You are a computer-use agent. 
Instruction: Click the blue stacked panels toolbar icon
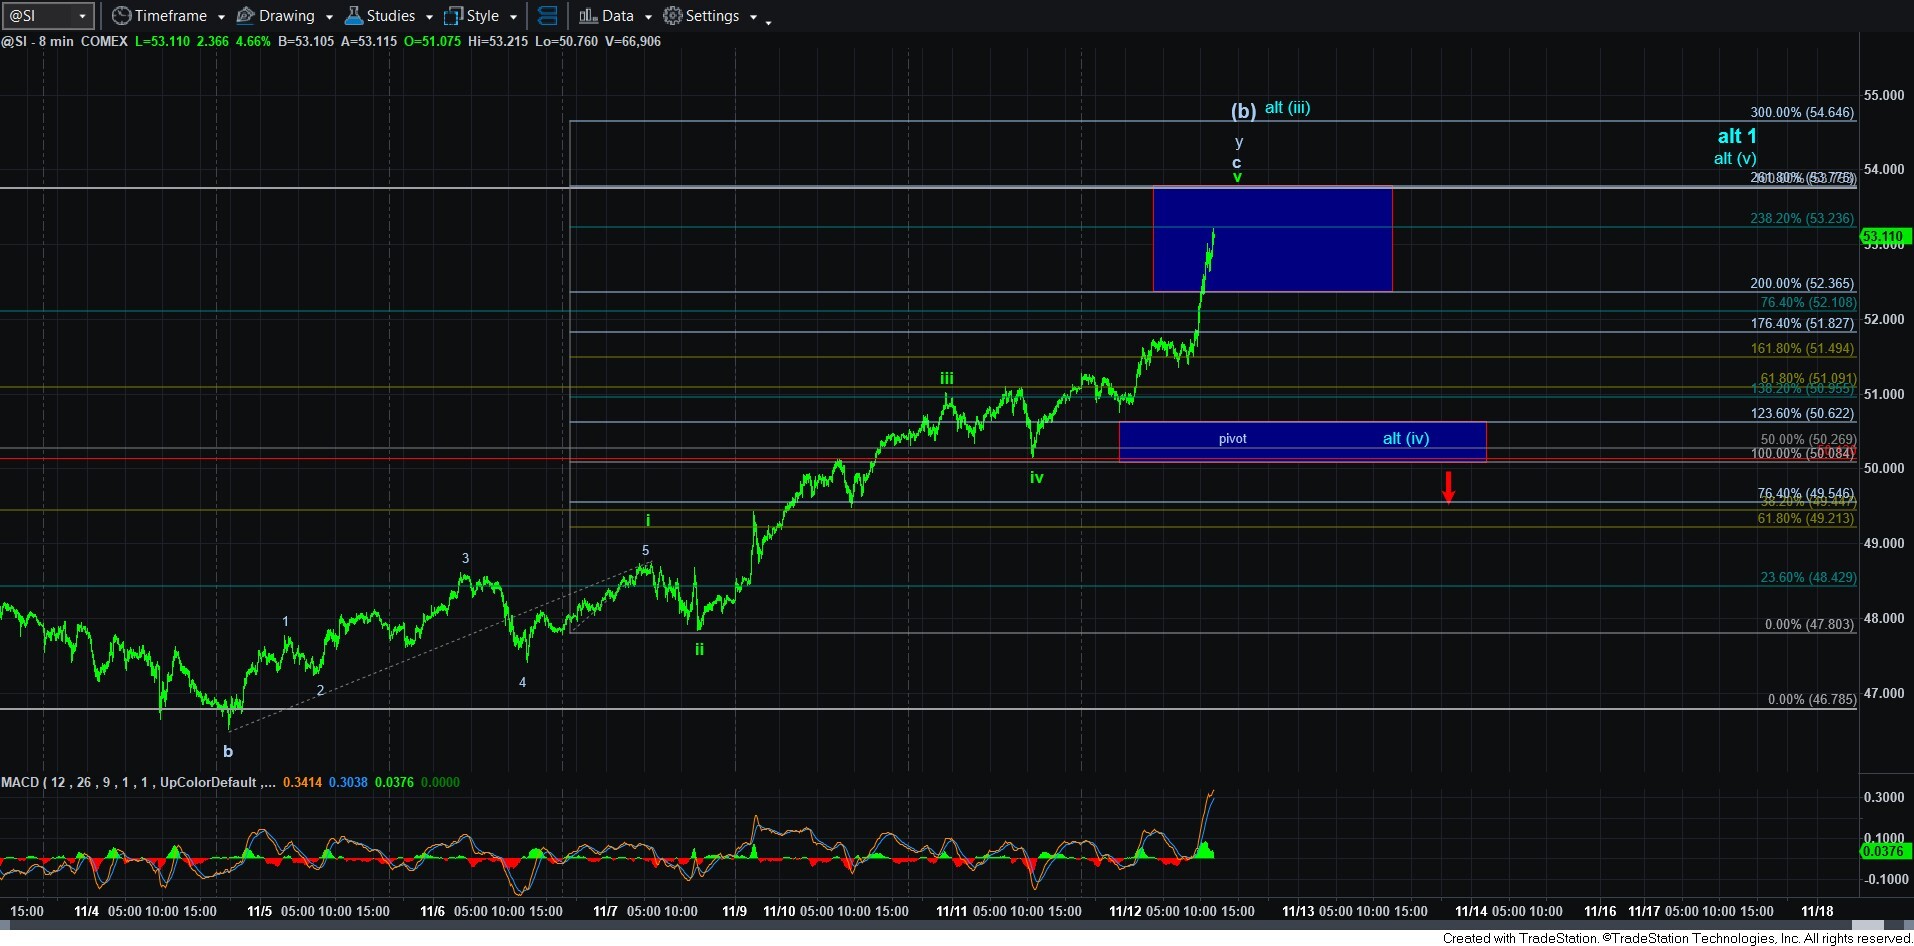pyautogui.click(x=547, y=16)
